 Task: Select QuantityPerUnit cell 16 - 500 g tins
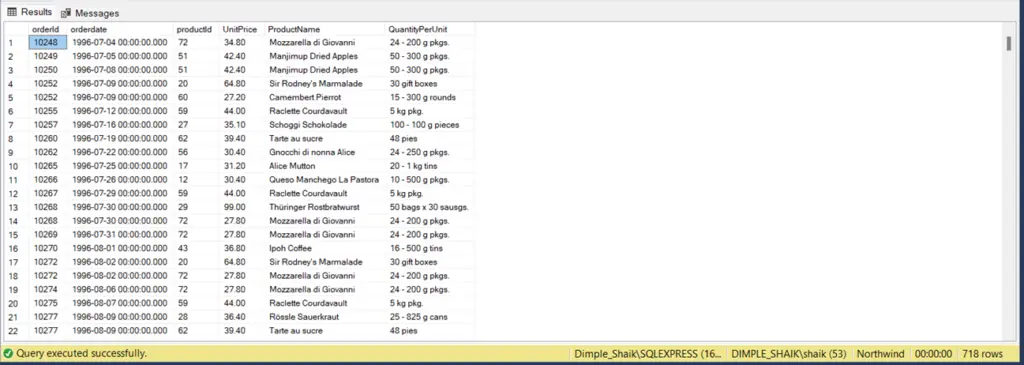tap(430, 248)
